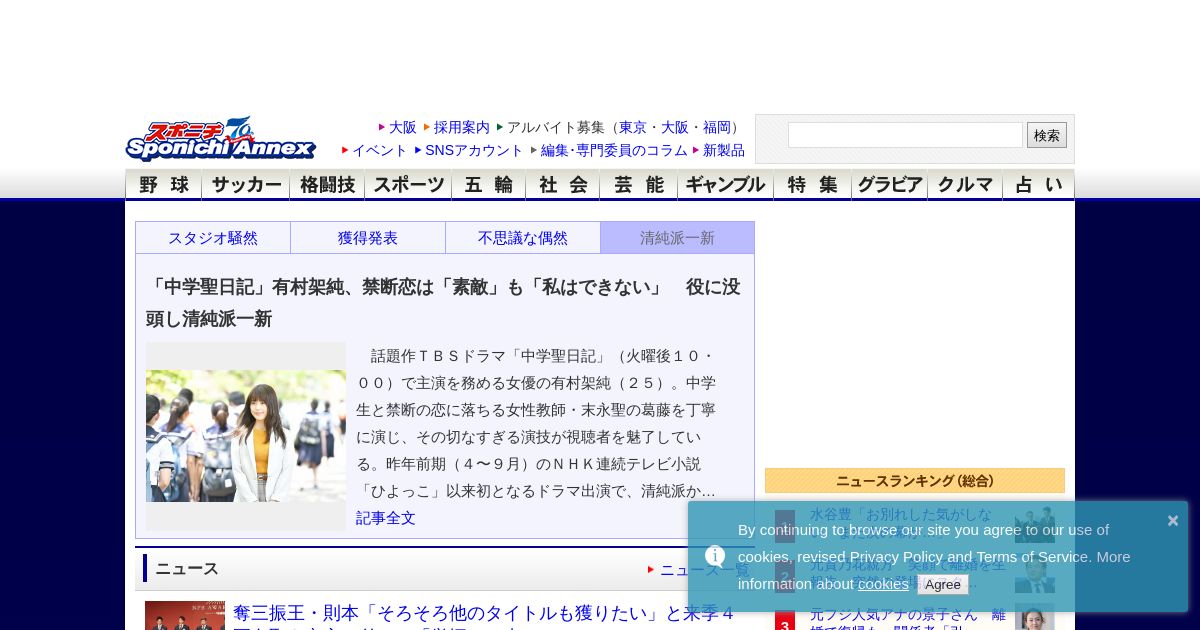Open the ギャンブル menu
This screenshot has height=630, width=1200.
(x=725, y=184)
